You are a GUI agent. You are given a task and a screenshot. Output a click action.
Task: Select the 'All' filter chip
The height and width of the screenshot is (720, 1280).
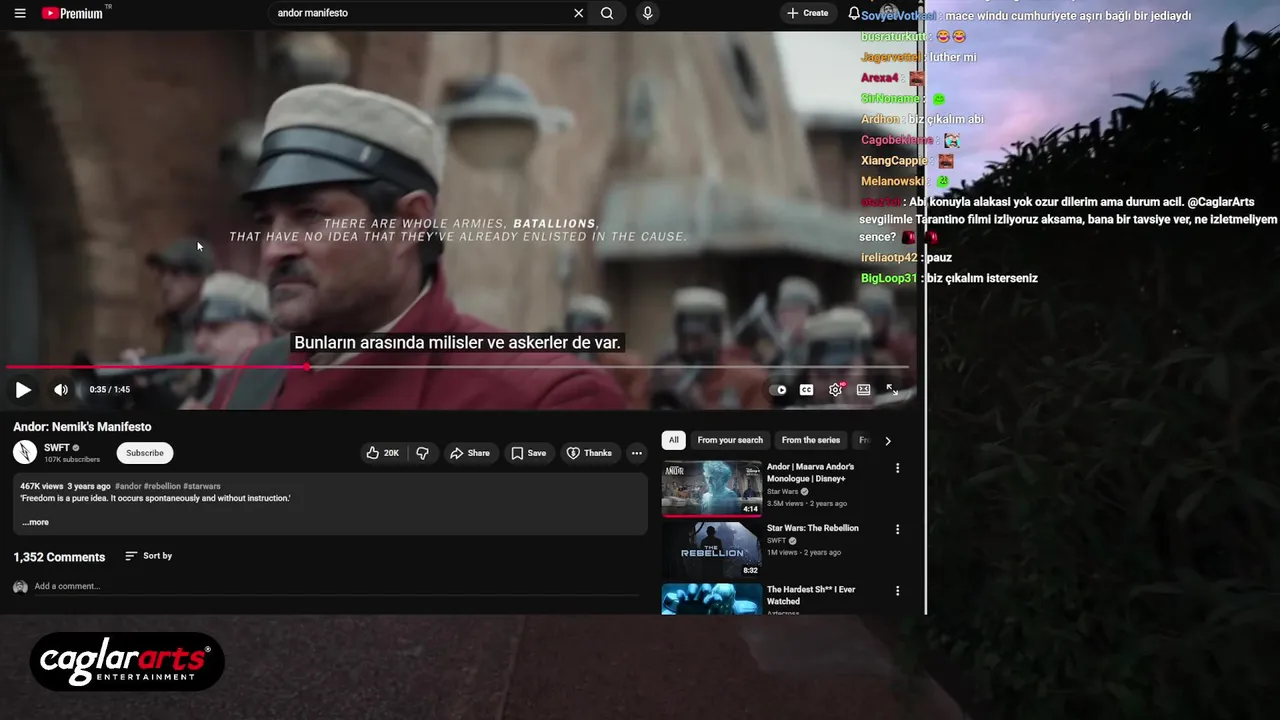(x=673, y=440)
